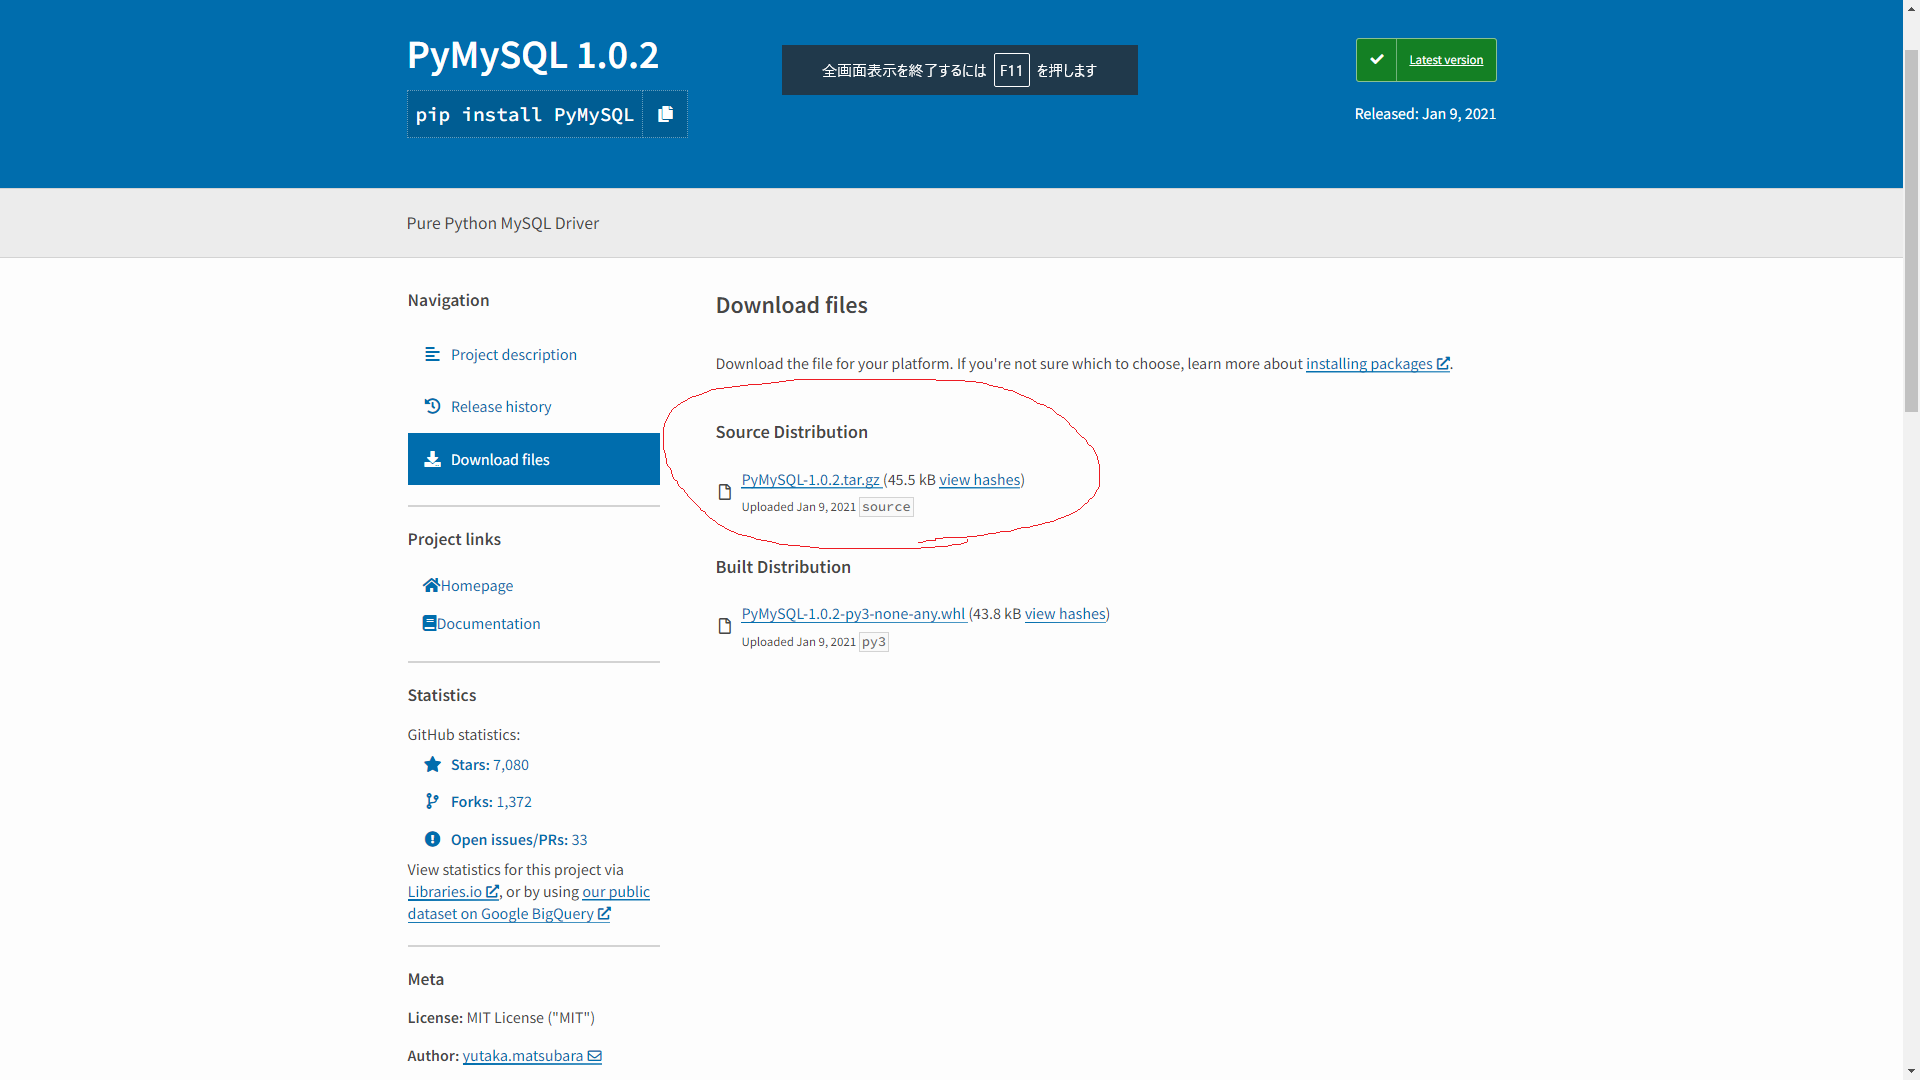This screenshot has width=1920, height=1080.
Task: Click the Open issues/PRs info icon
Action: click(432, 839)
